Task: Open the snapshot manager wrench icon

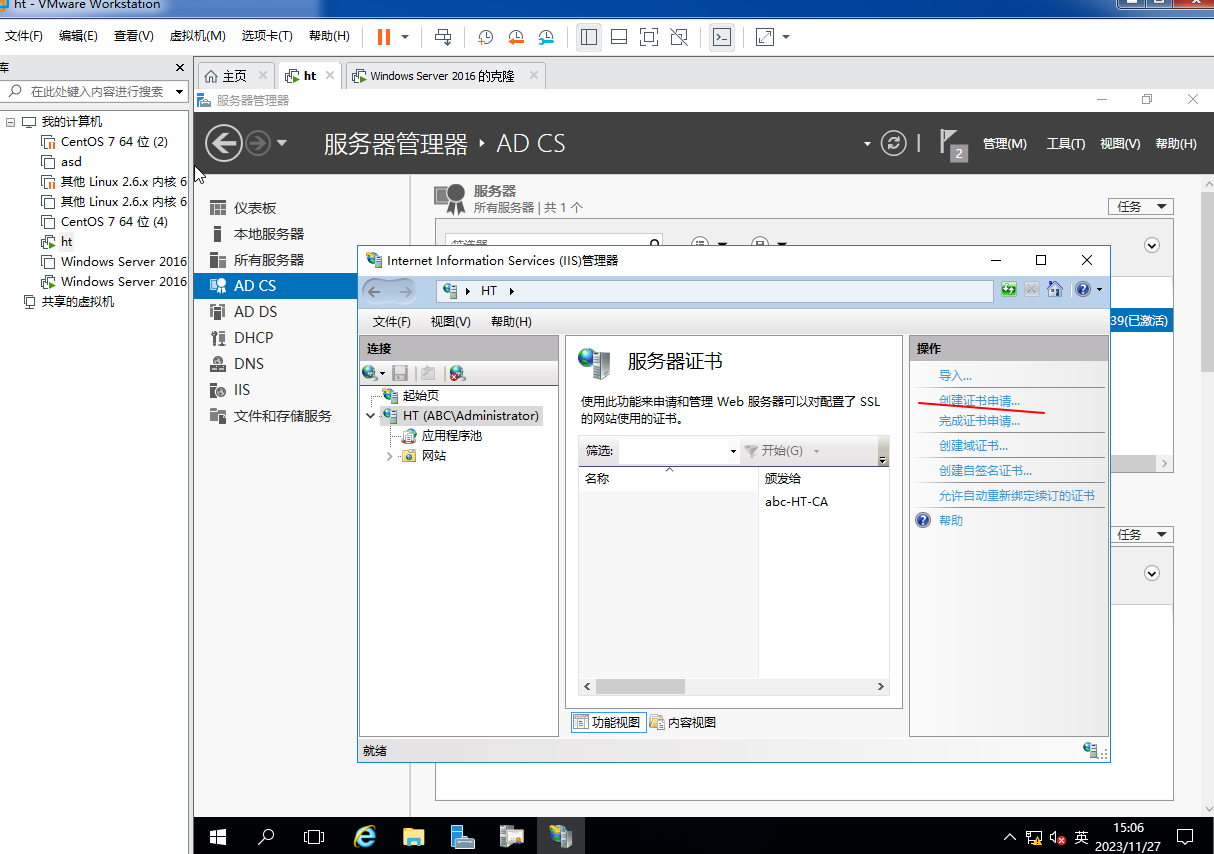Action: [x=546, y=37]
